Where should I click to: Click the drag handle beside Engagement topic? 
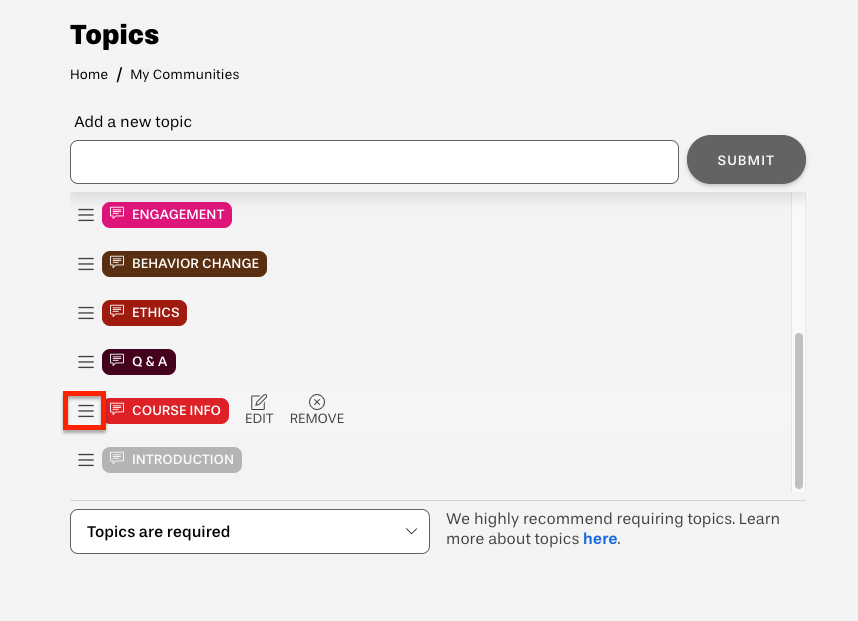(86, 215)
